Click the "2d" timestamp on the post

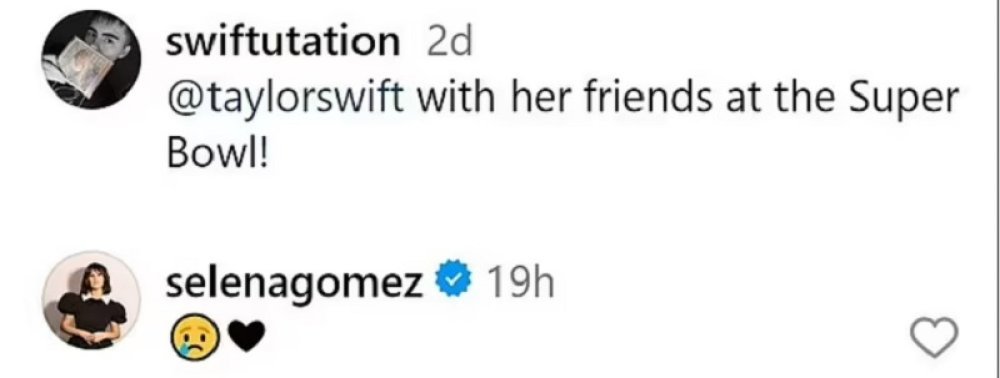tap(450, 42)
